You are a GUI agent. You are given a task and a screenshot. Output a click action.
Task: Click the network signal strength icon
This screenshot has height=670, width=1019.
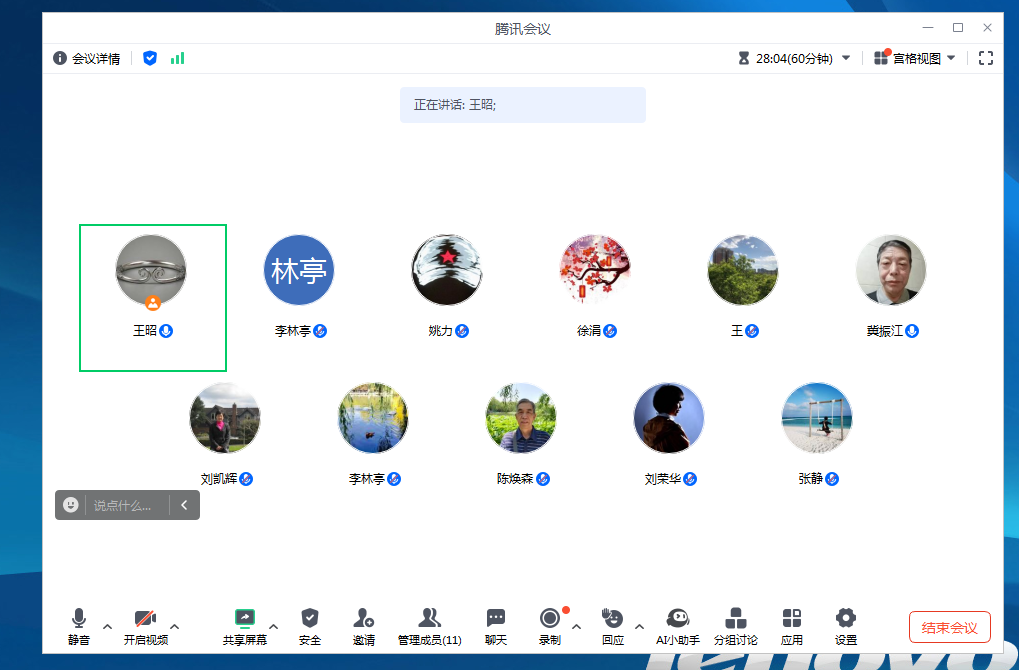(x=177, y=58)
